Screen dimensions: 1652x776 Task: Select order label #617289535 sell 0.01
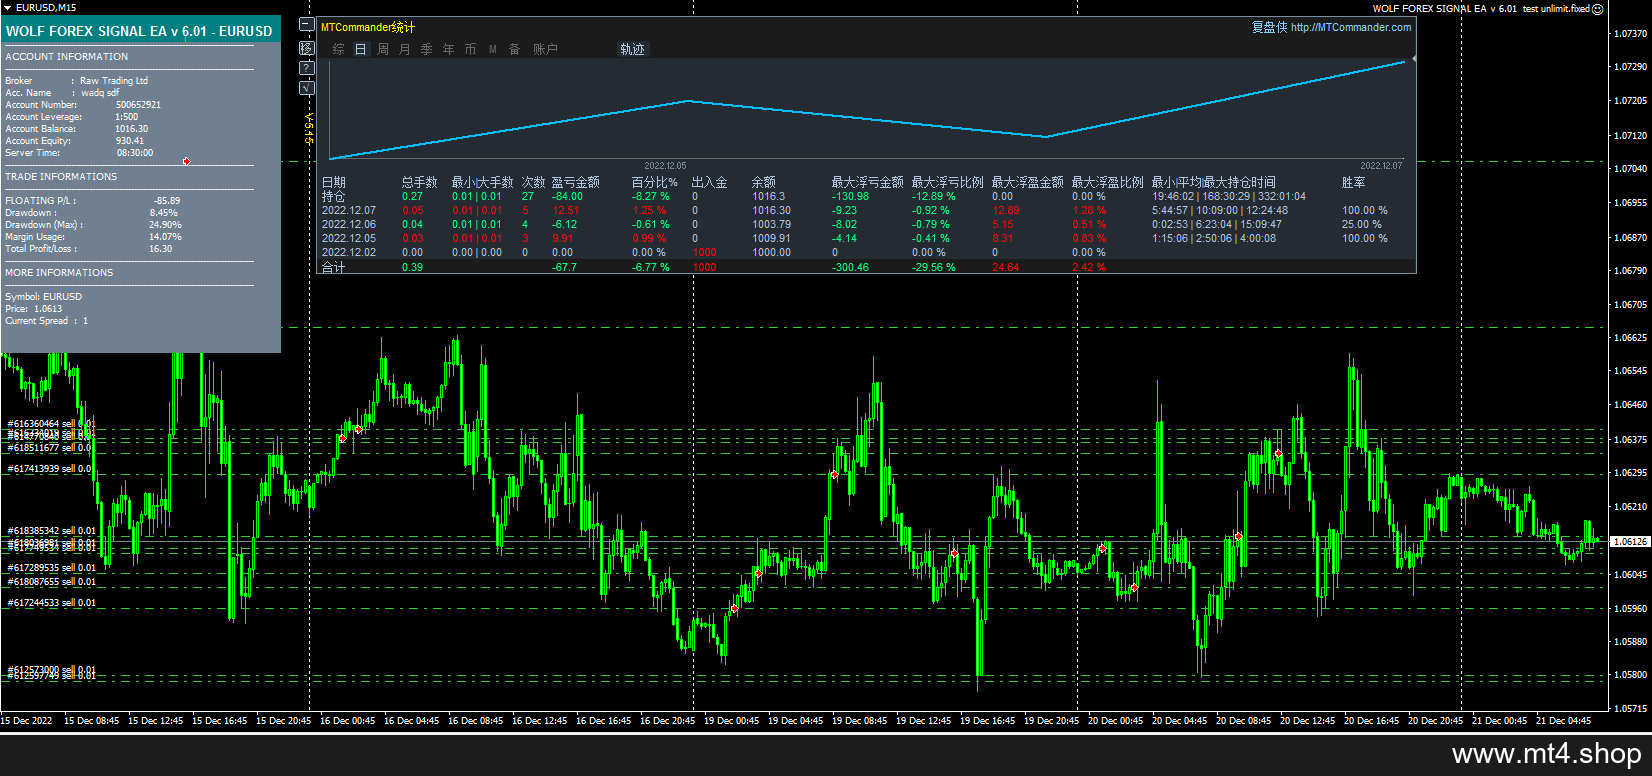pos(52,568)
